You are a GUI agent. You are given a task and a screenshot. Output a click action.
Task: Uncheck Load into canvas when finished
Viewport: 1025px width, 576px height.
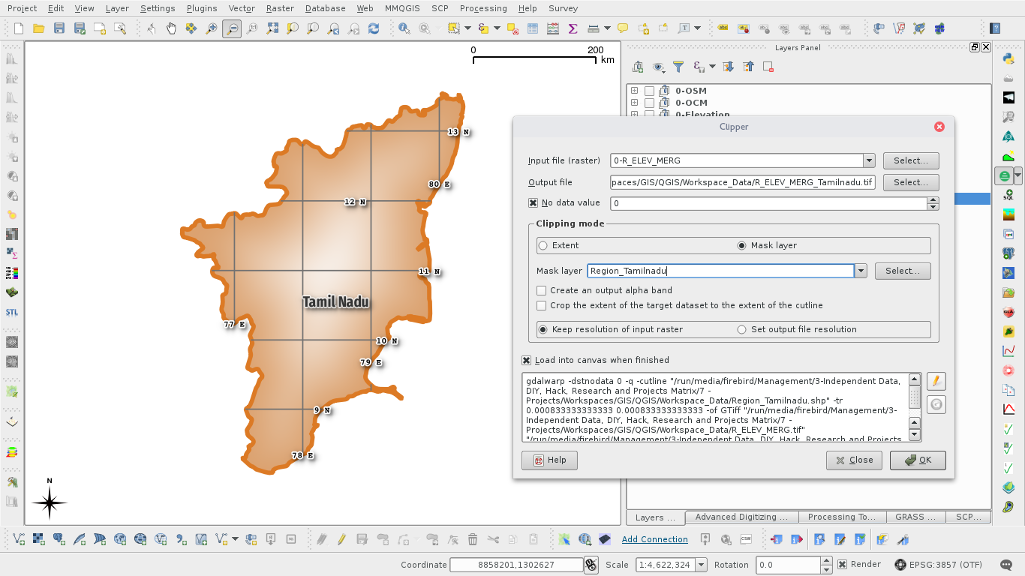point(526,360)
